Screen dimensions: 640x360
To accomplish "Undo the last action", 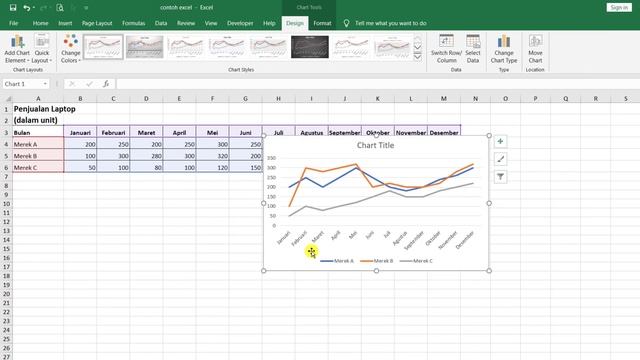I will coord(27,7).
